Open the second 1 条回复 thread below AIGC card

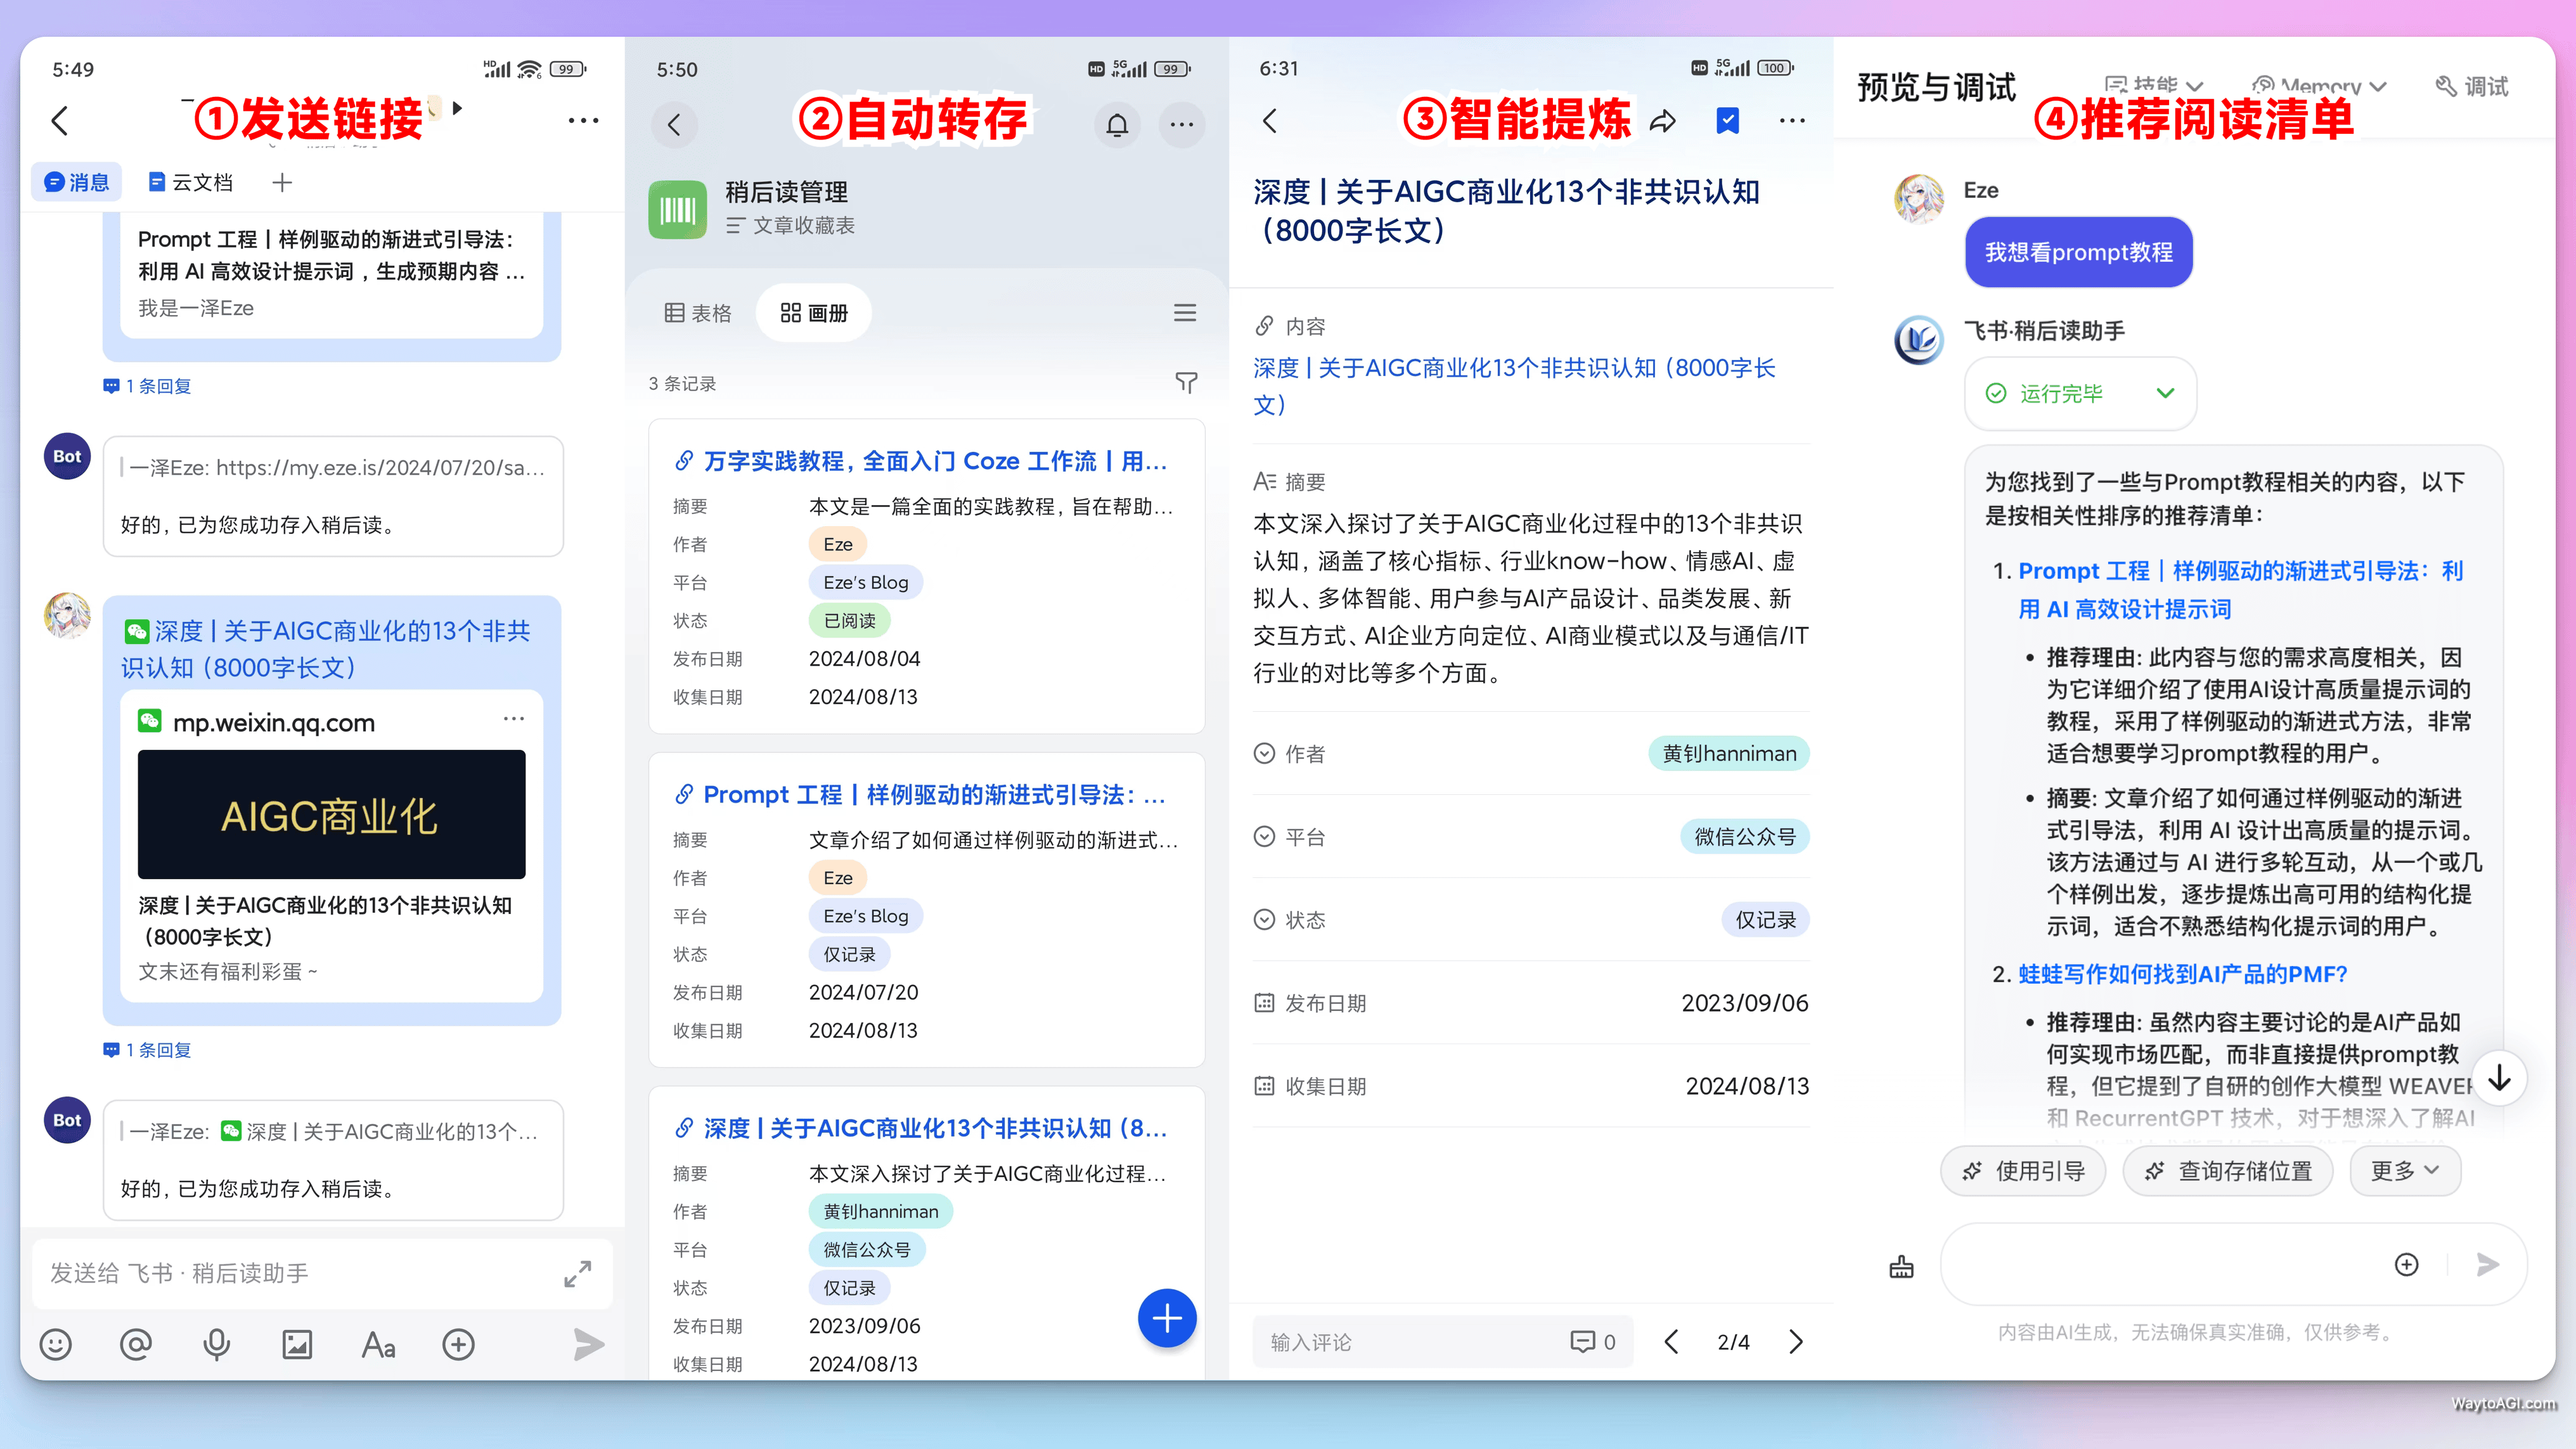tap(147, 1050)
